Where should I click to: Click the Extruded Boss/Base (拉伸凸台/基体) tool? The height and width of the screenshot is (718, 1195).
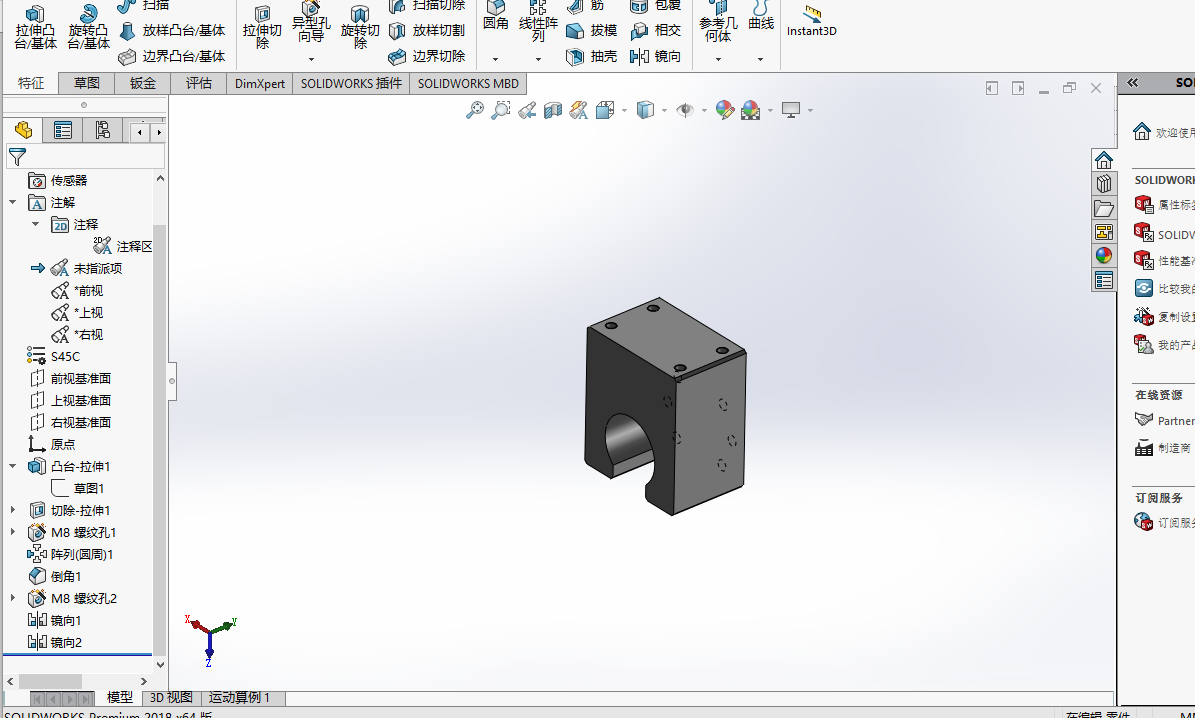(x=36, y=27)
